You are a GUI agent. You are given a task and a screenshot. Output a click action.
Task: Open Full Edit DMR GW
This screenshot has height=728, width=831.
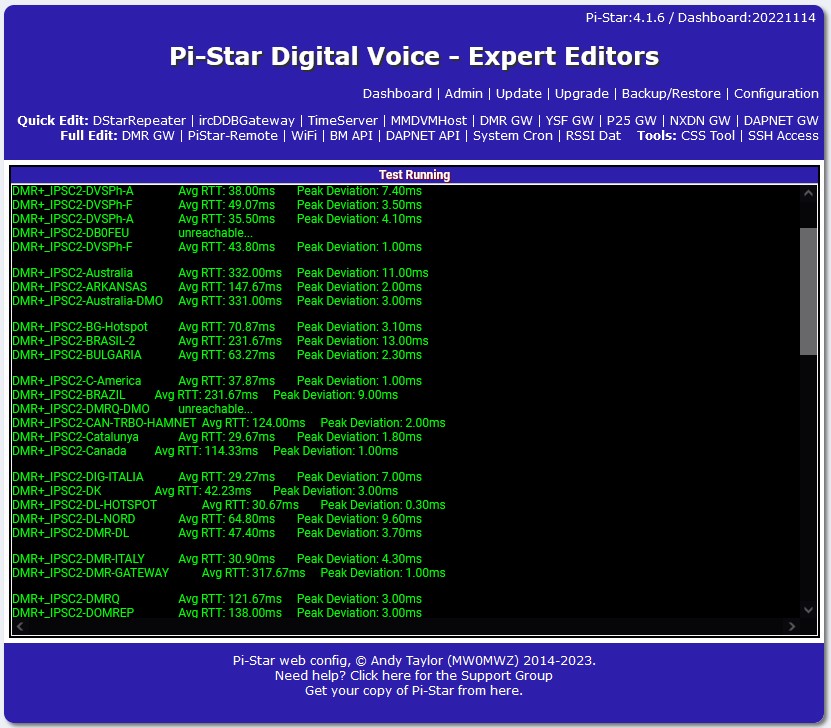point(148,136)
